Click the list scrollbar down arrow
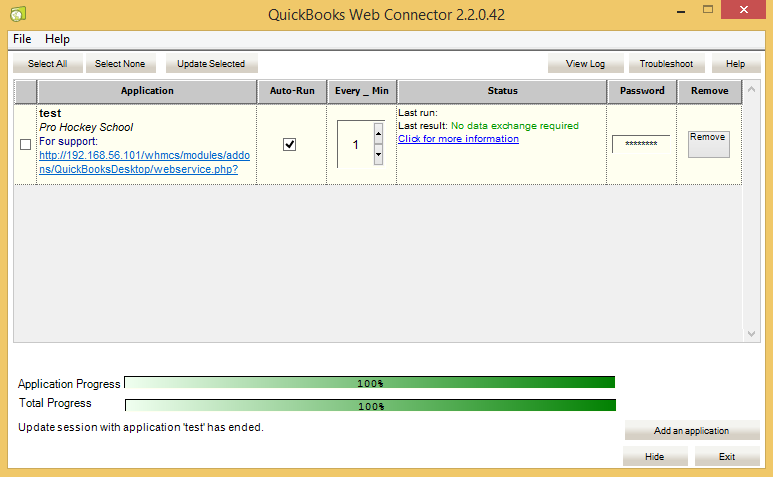 tap(751, 334)
